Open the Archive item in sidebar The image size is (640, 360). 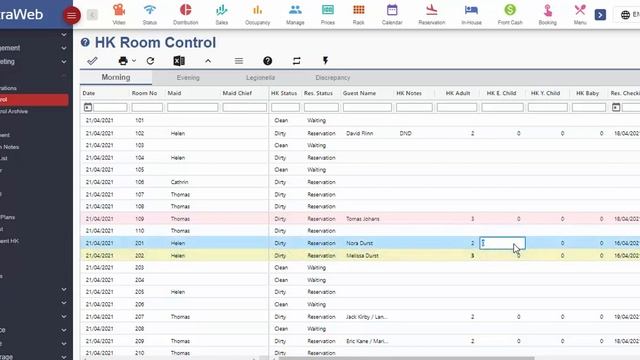point(14,111)
